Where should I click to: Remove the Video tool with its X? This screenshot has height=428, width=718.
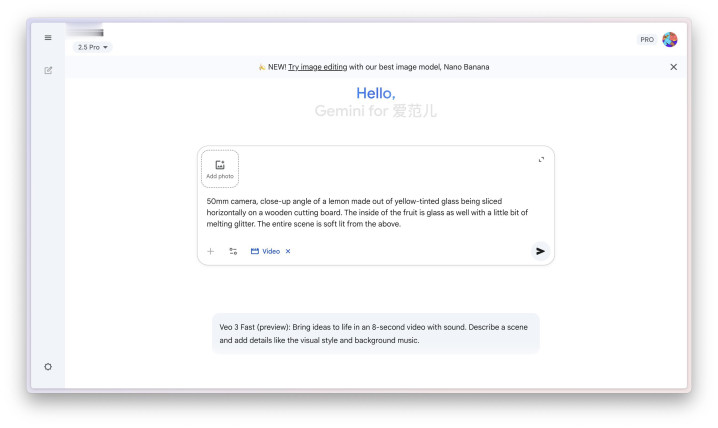(x=288, y=251)
